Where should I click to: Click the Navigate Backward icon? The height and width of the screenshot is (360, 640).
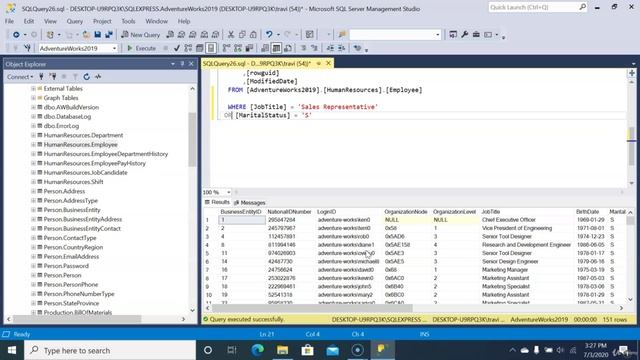16,35
